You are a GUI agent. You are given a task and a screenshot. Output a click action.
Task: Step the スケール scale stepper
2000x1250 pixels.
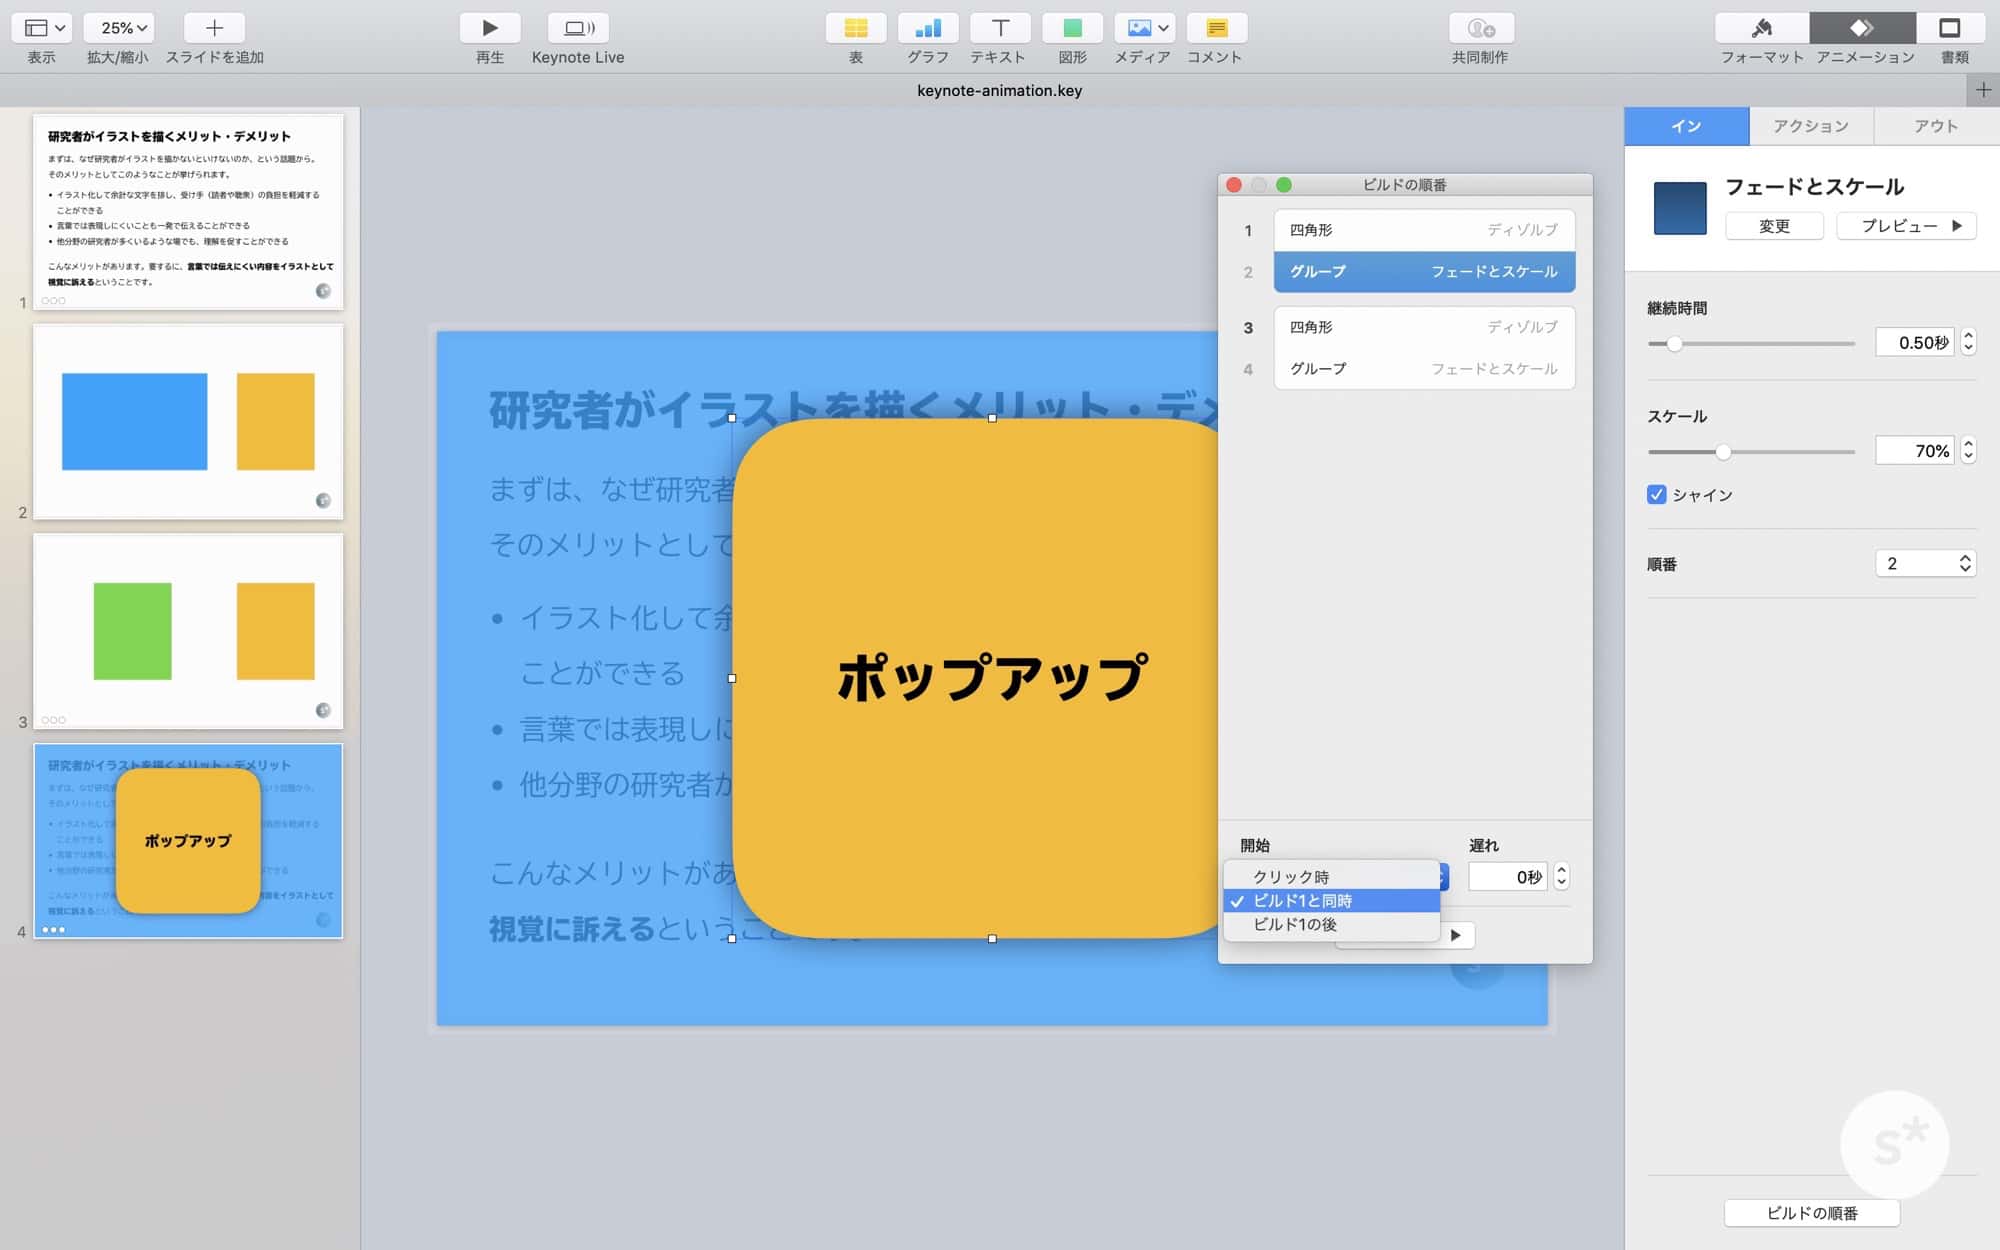coord(1968,451)
